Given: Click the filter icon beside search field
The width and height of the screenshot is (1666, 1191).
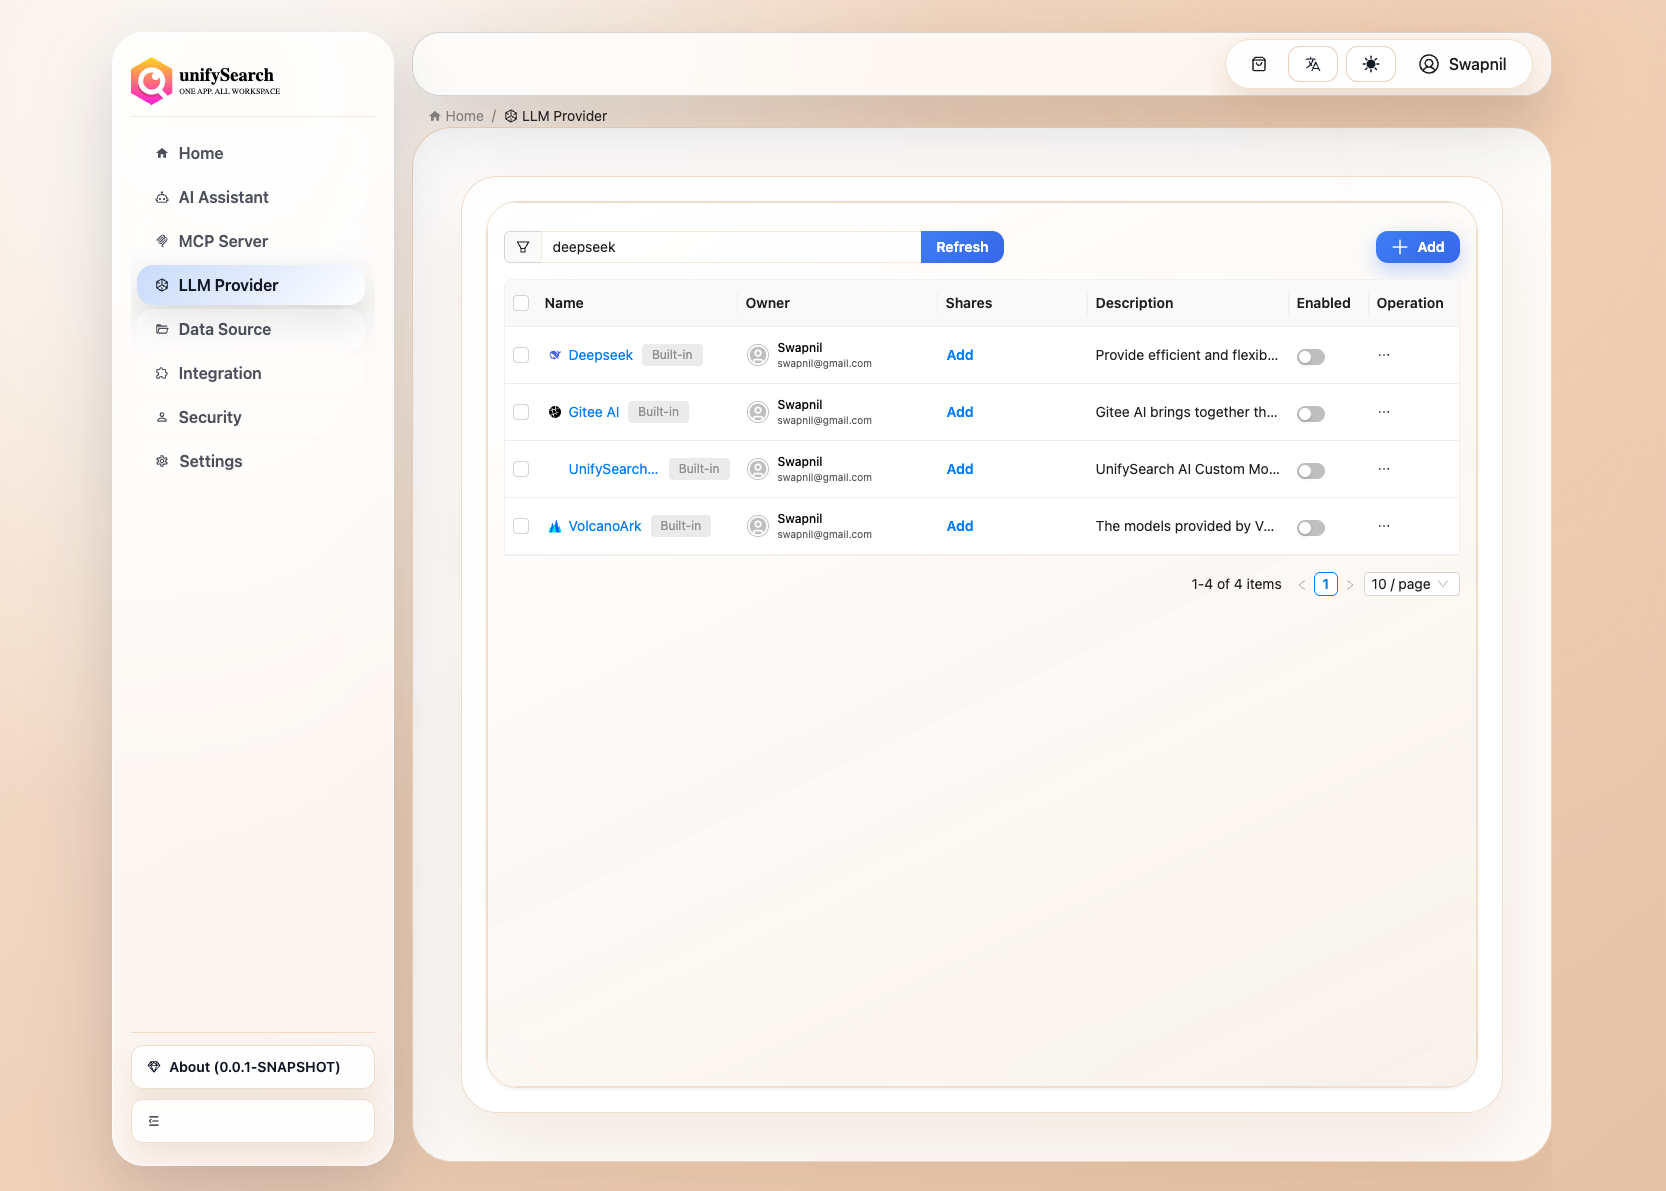Looking at the screenshot, I should (523, 246).
